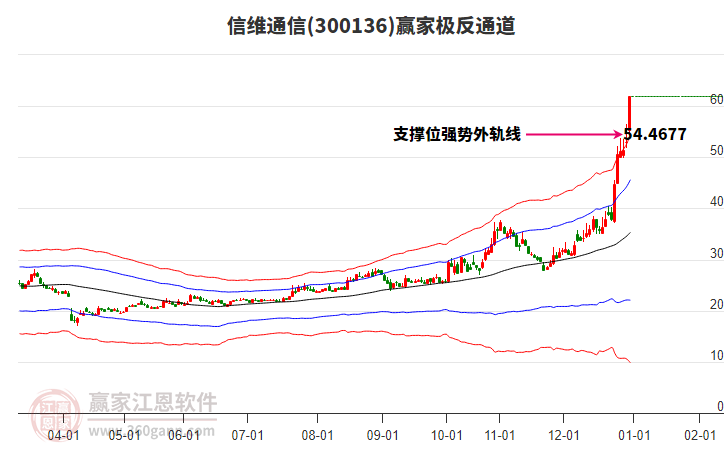
Task: Click the x-axis date 01-01
Action: click(633, 435)
